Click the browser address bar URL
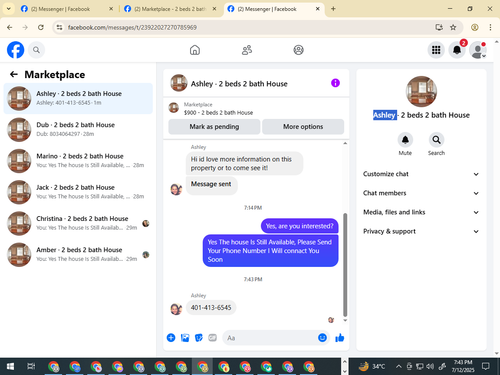500x375 pixels. tap(132, 27)
